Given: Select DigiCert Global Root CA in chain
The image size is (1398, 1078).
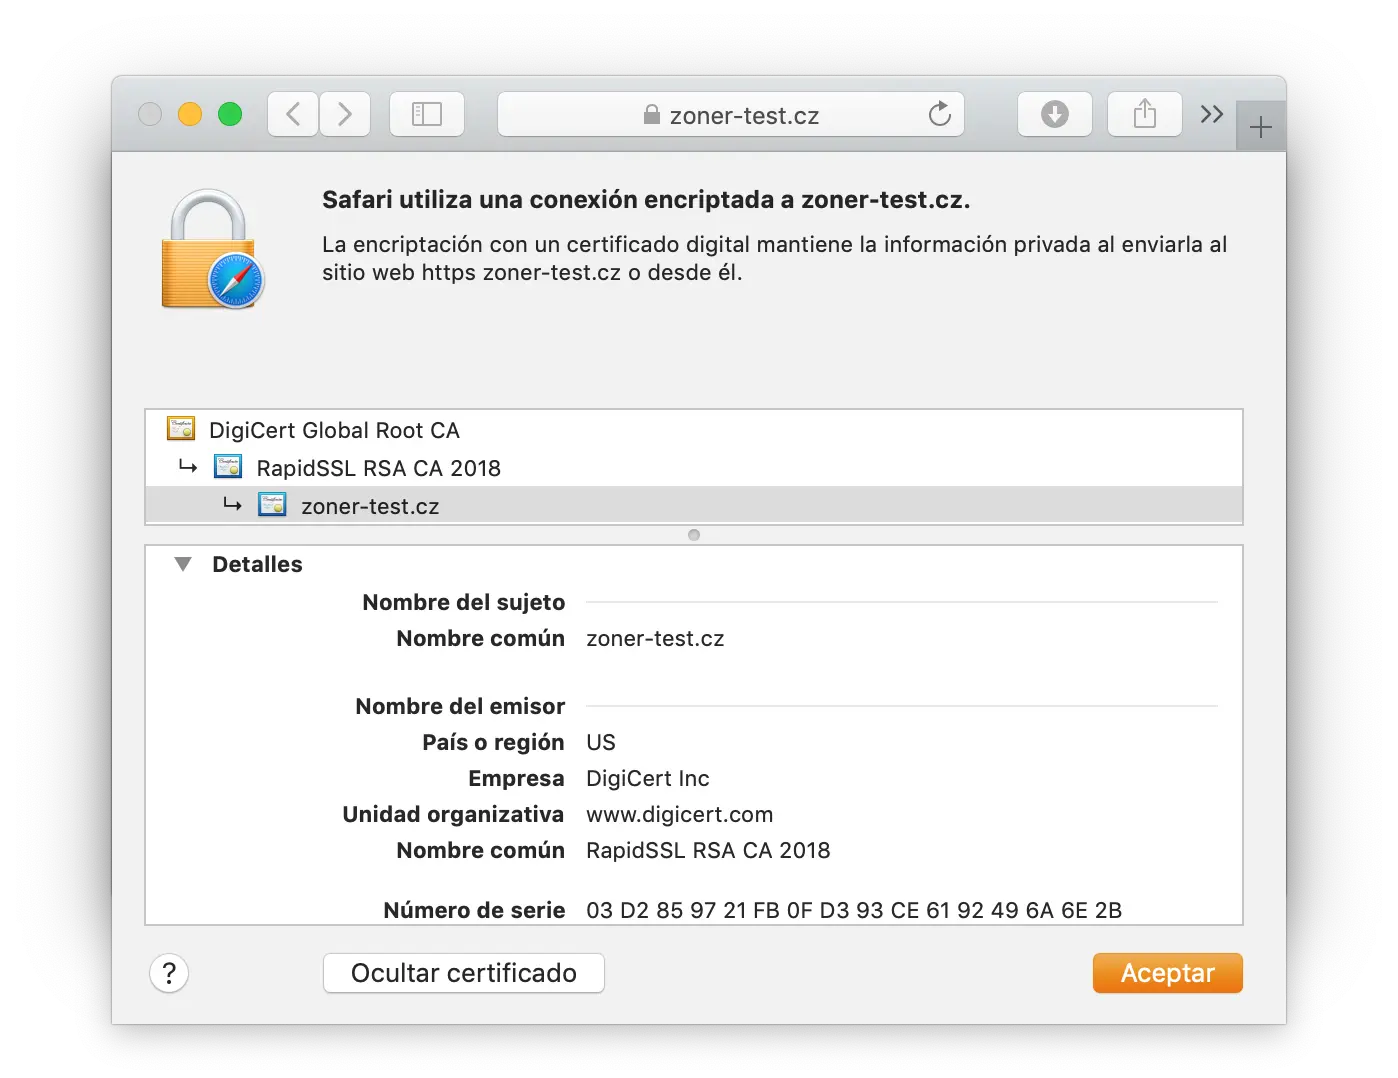Looking at the screenshot, I should [694, 430].
